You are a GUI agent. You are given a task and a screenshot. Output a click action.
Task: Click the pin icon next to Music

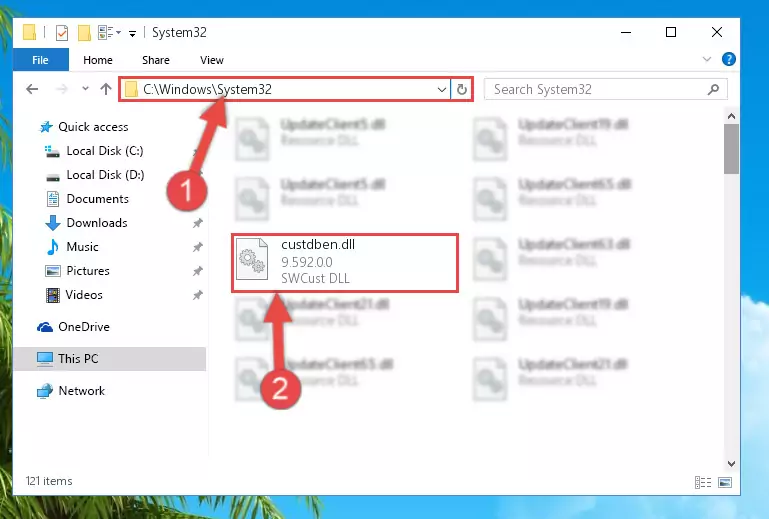[198, 247]
